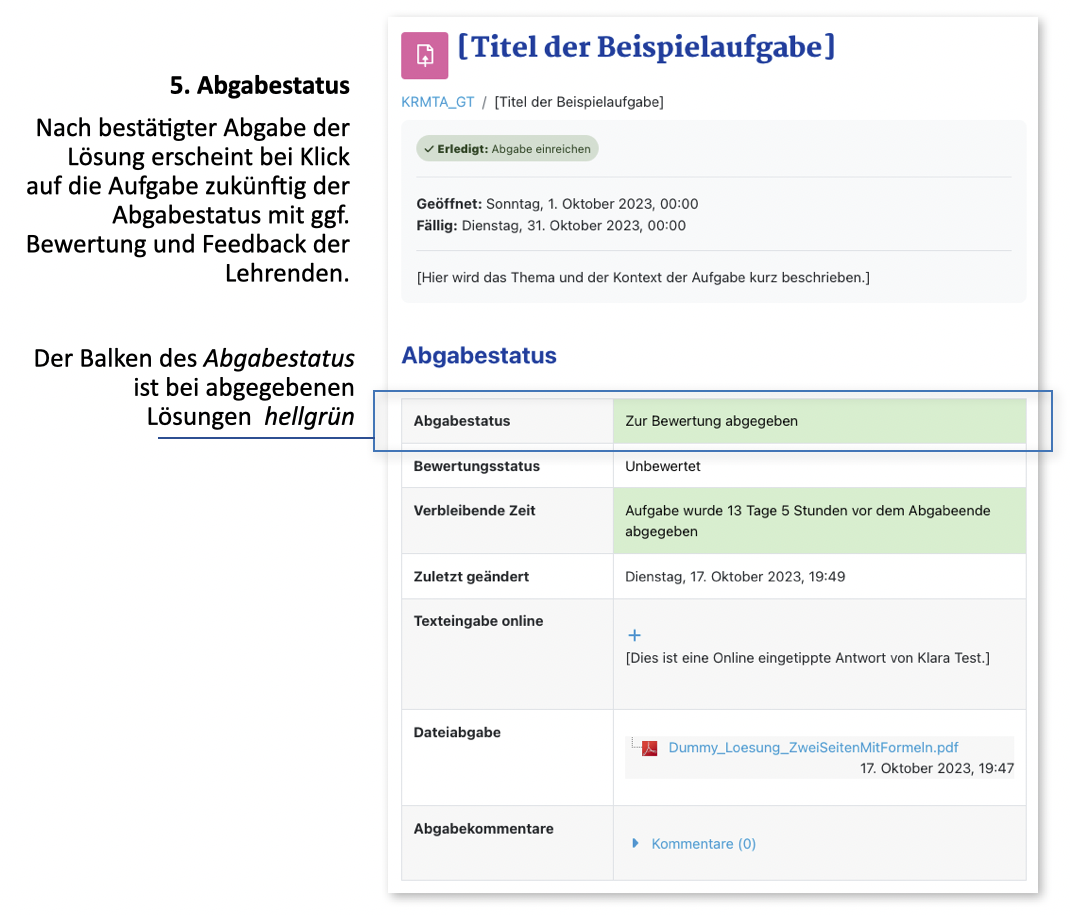Open the Kommentare (0) link
1070x915 pixels.
coord(703,844)
